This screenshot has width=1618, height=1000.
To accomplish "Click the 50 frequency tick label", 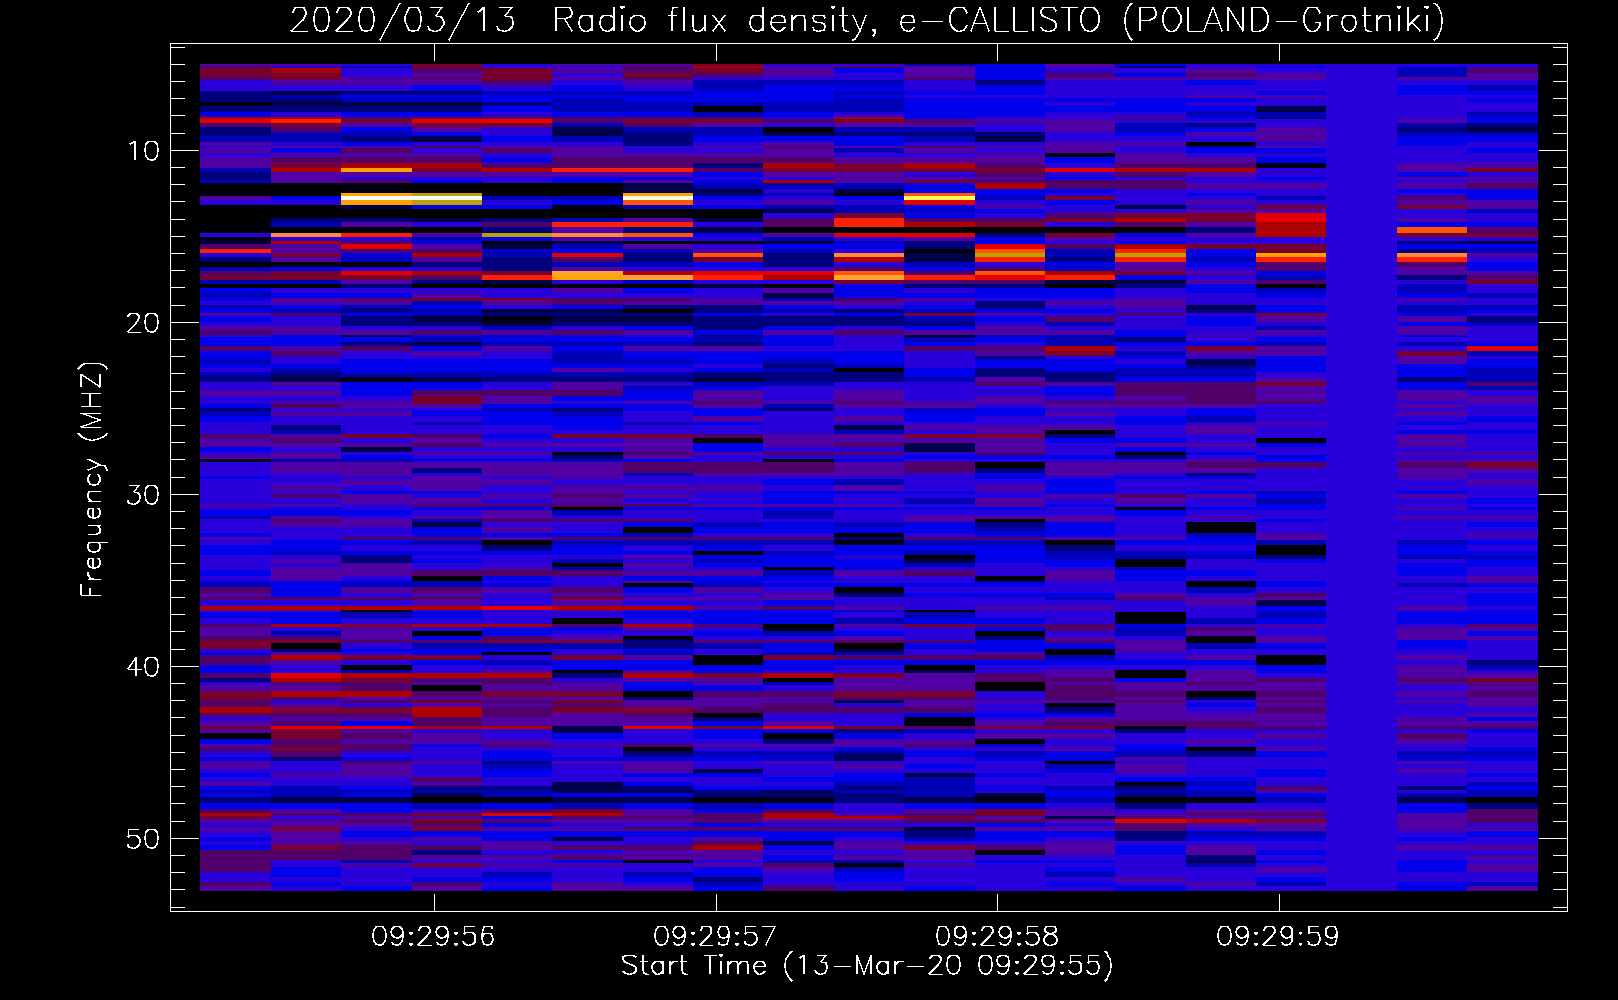I will pyautogui.click(x=143, y=839).
